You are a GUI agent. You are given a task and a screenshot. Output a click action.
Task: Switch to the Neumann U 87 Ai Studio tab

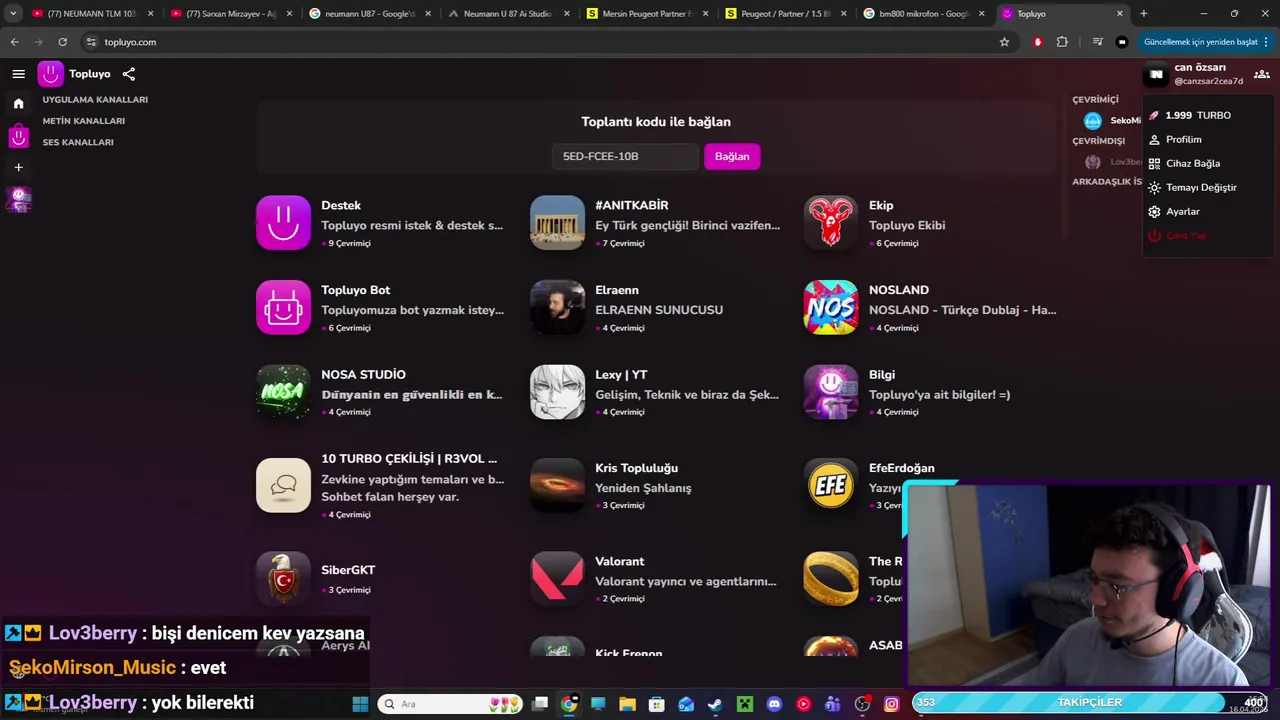508,14
